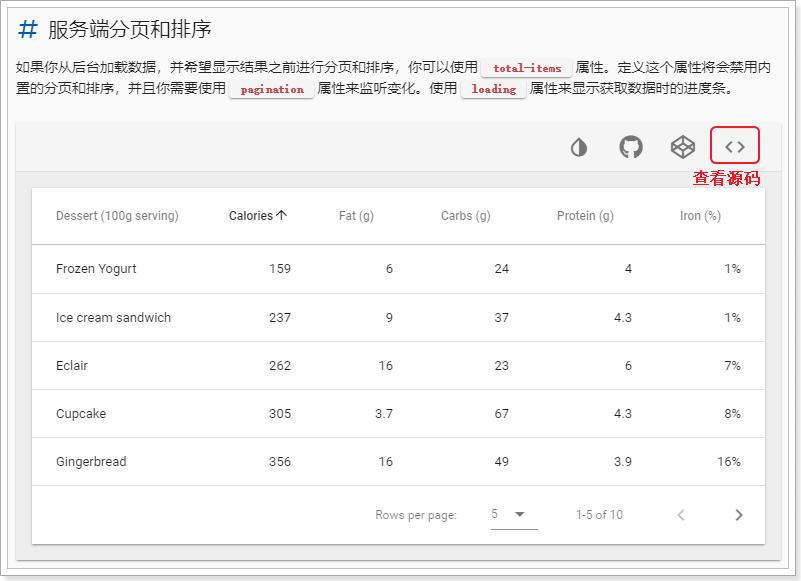The image size is (801, 581).
Task: Sort table by Carbs (g) header
Action: (x=465, y=216)
